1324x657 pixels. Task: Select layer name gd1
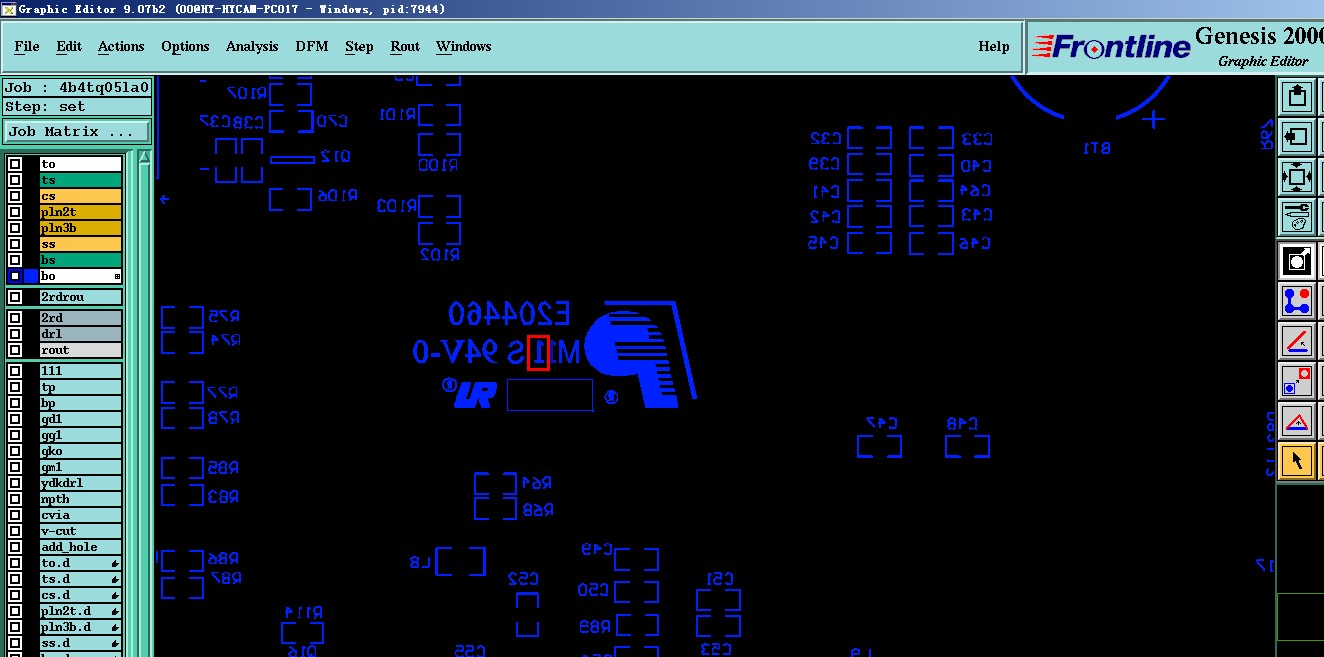80,419
